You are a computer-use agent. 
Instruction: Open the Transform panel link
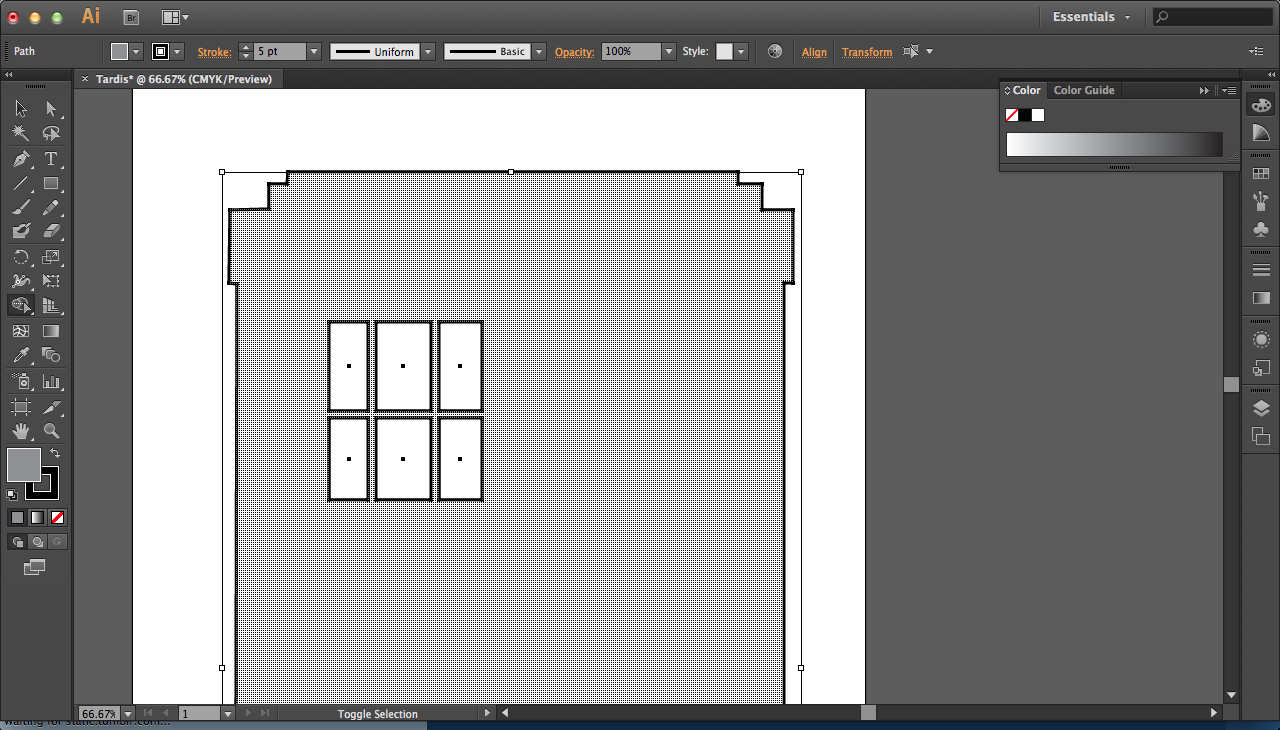click(x=867, y=52)
